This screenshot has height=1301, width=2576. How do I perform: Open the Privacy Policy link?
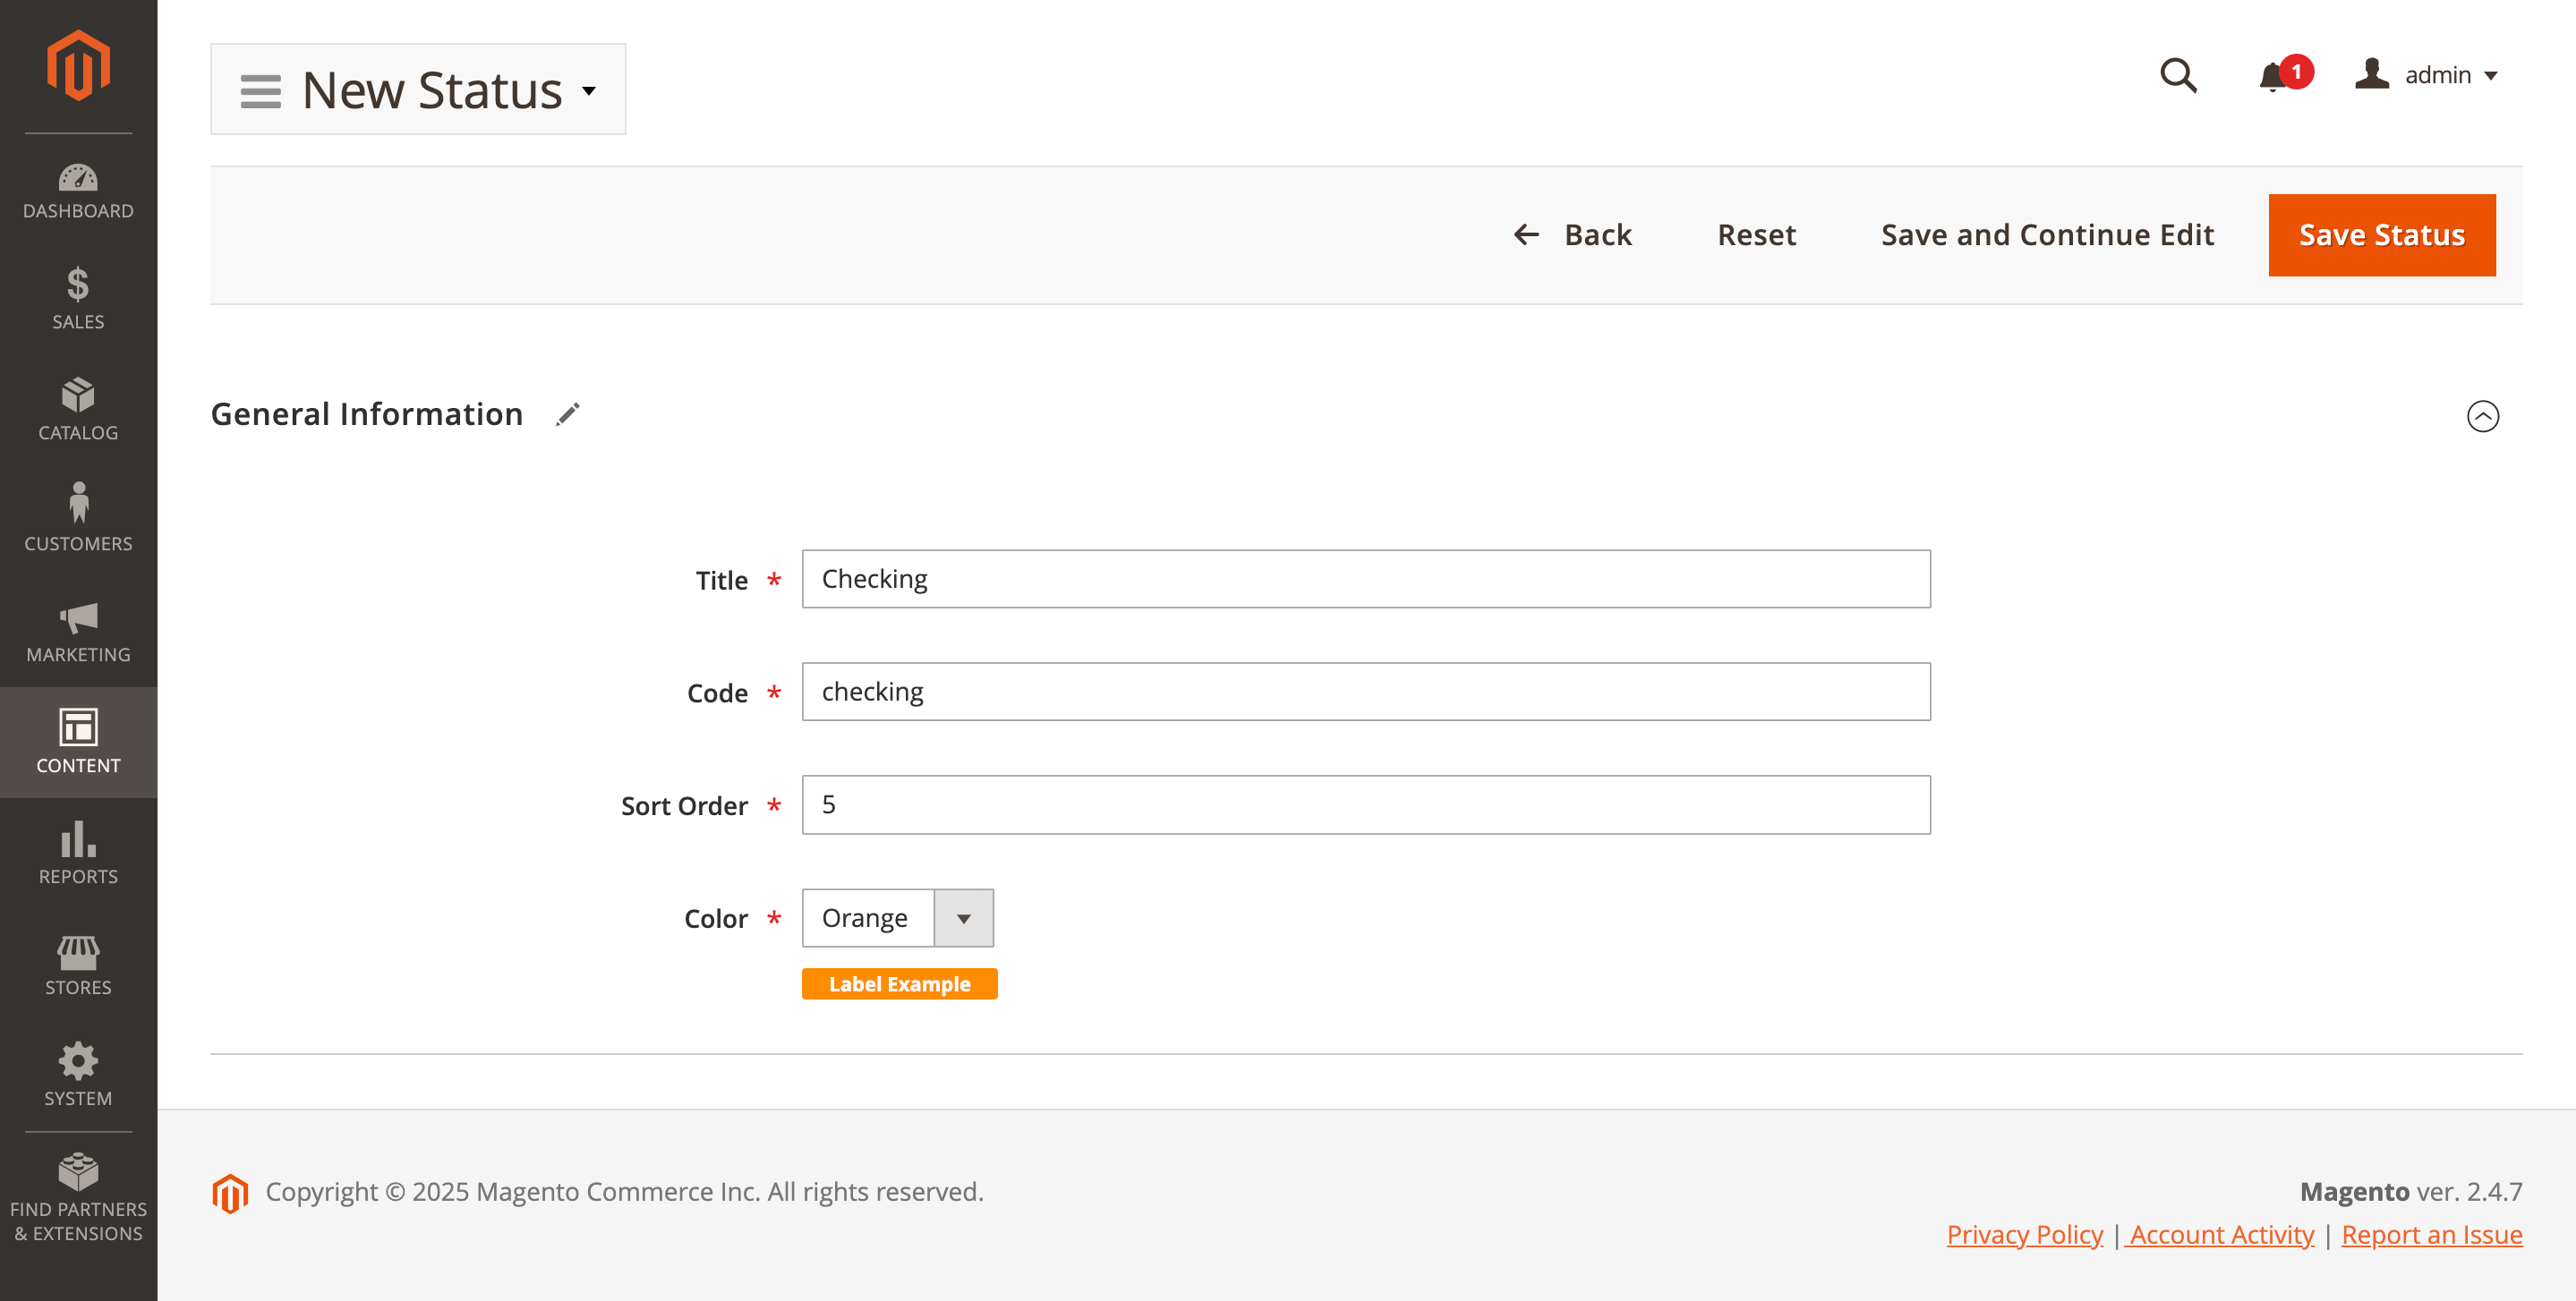pos(2024,1234)
